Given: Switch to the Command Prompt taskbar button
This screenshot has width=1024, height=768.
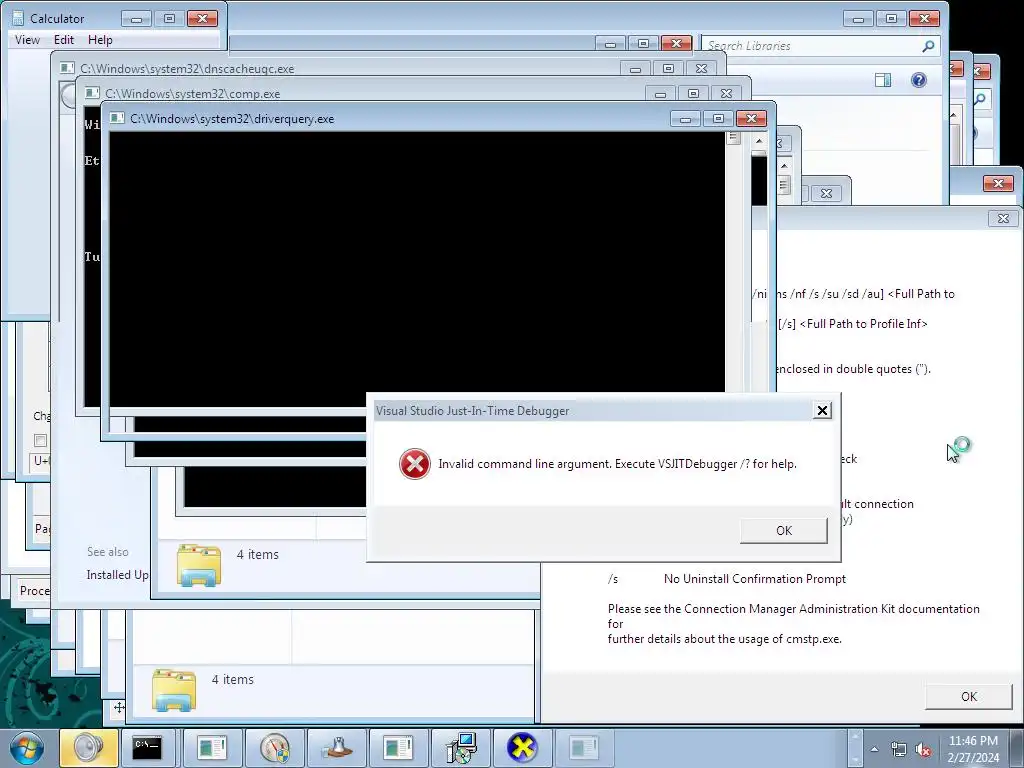Looking at the screenshot, I should pyautogui.click(x=147, y=748).
